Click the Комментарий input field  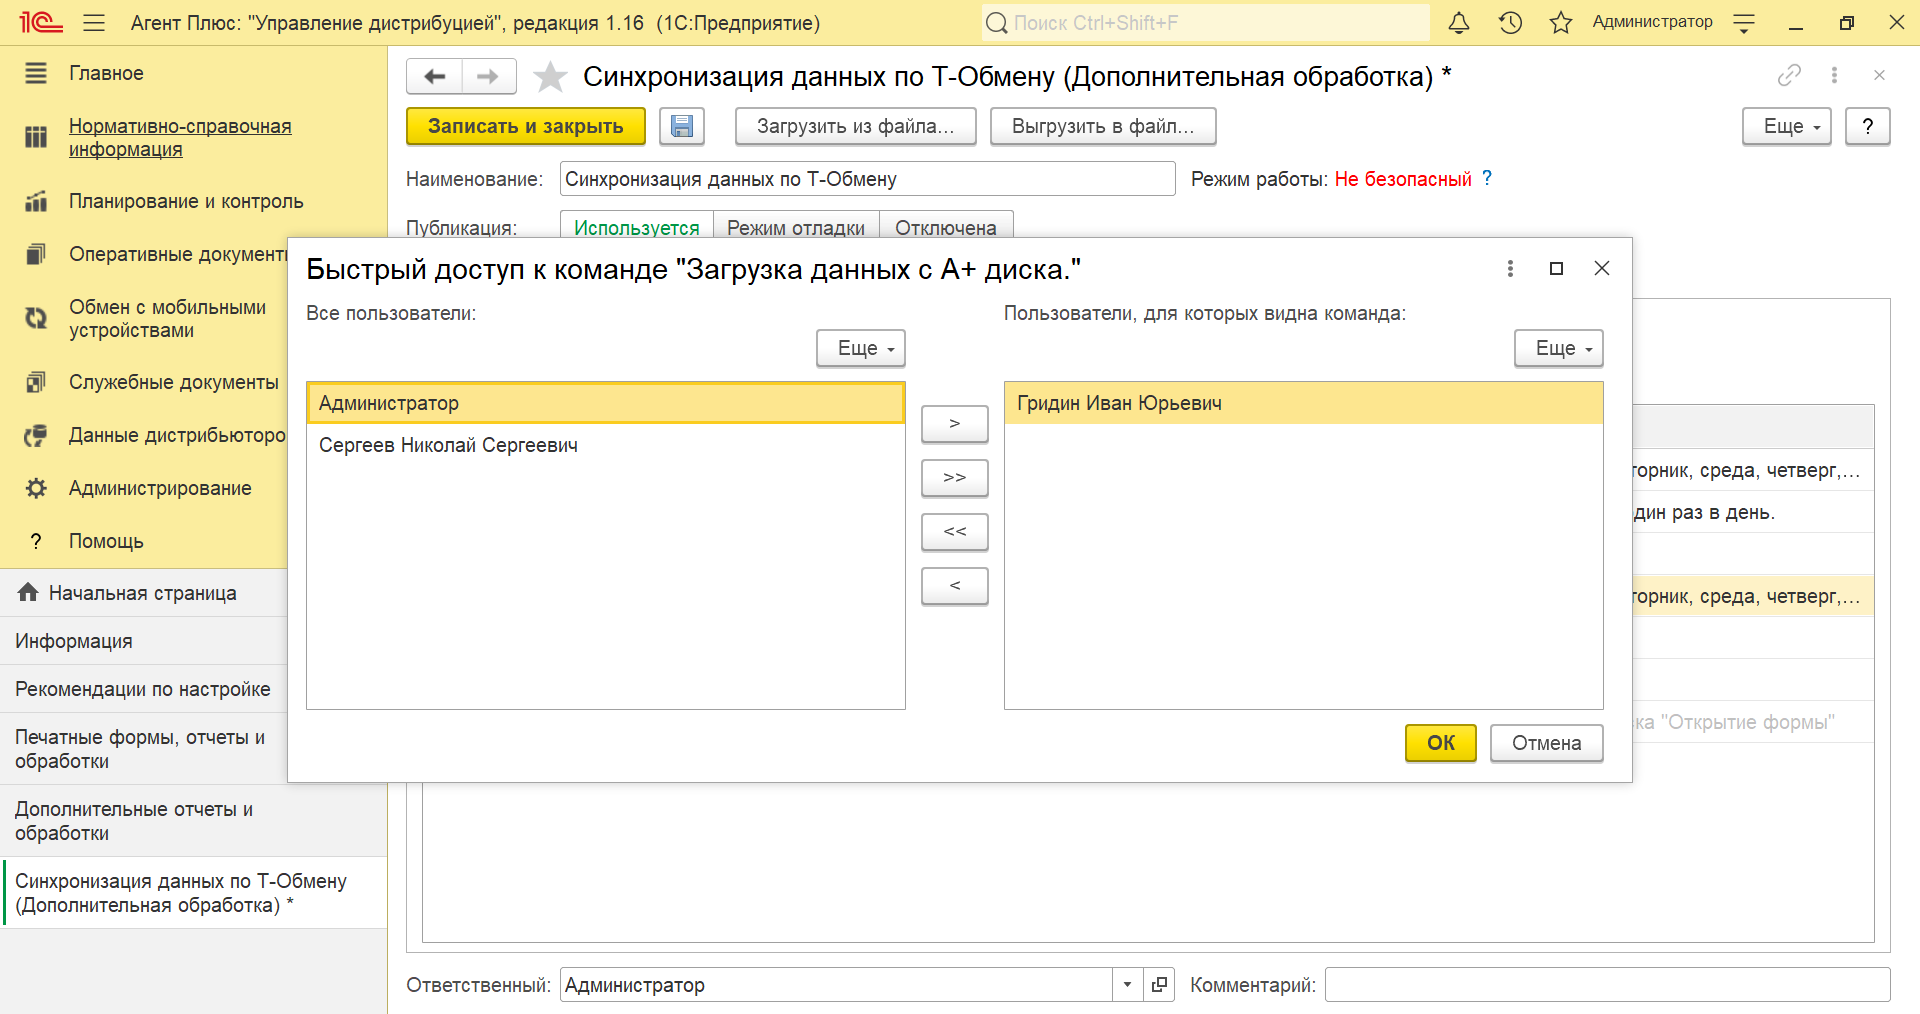coord(1608,985)
